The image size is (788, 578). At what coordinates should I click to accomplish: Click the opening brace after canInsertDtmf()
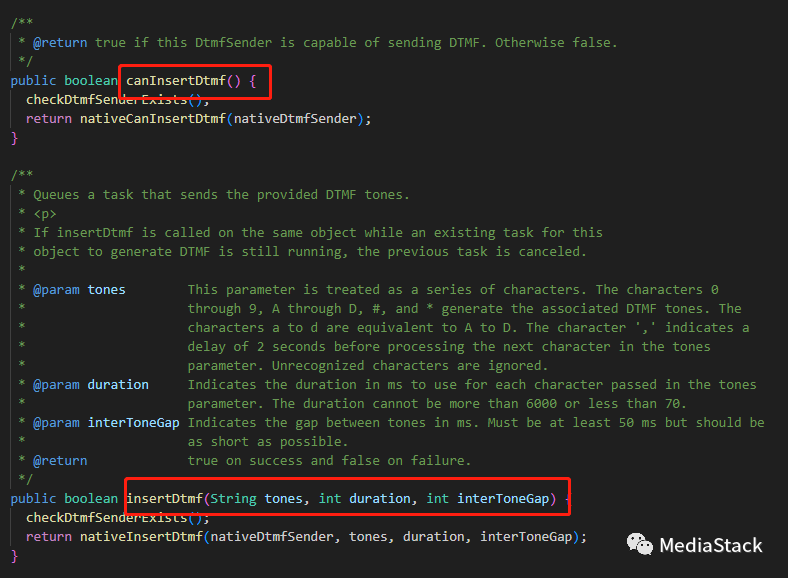(x=254, y=80)
